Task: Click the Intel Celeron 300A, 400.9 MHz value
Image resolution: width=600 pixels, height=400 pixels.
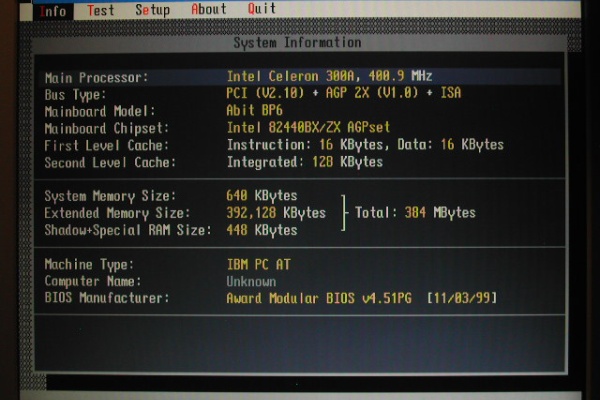Action: point(329,76)
